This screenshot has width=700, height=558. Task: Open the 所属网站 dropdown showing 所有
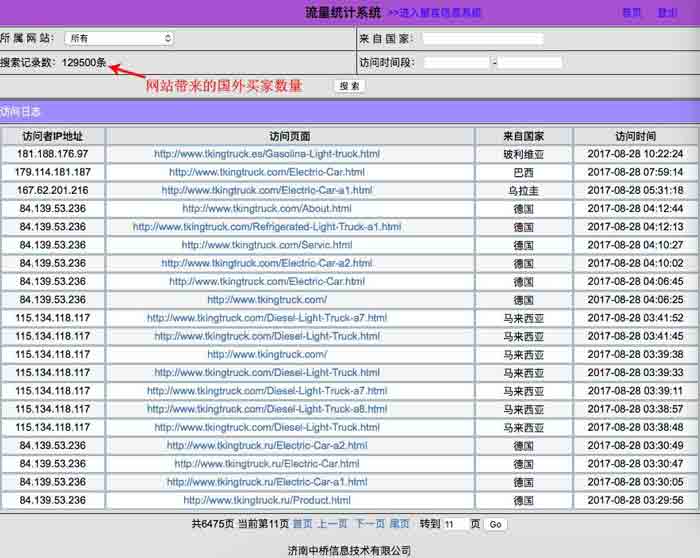(119, 38)
